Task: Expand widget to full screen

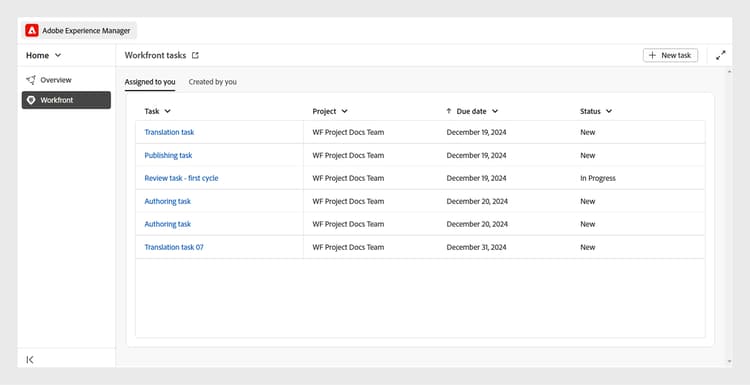Action: [720, 55]
